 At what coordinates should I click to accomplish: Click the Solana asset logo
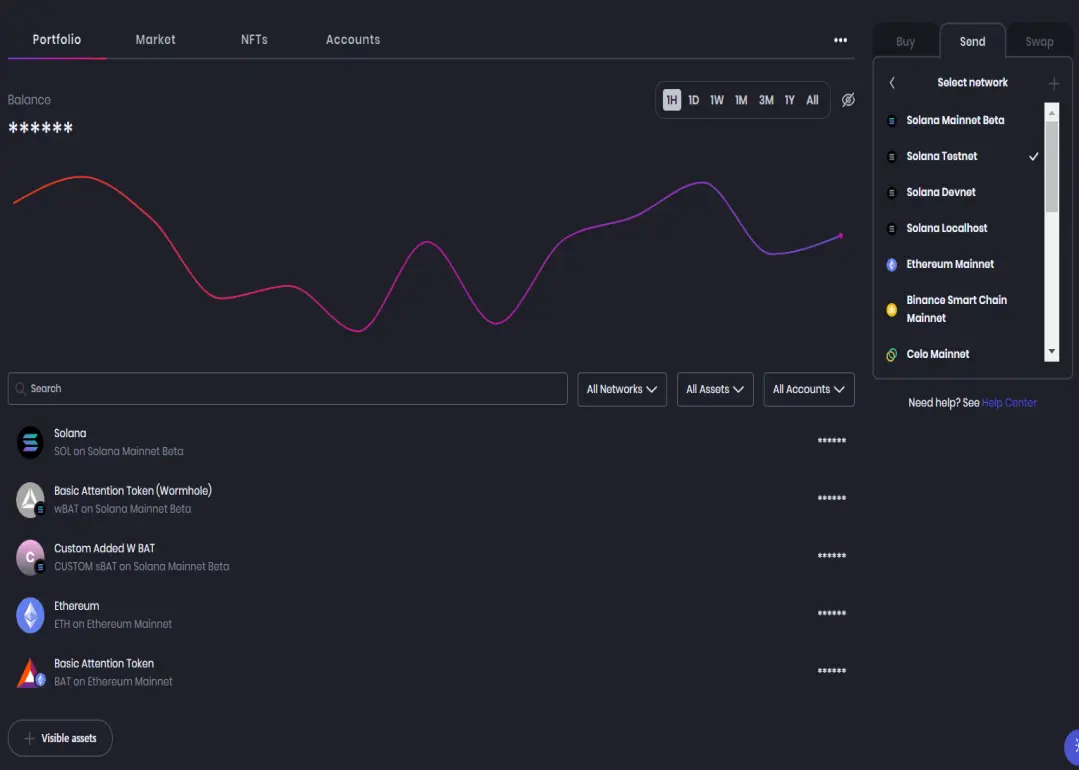(x=30, y=442)
